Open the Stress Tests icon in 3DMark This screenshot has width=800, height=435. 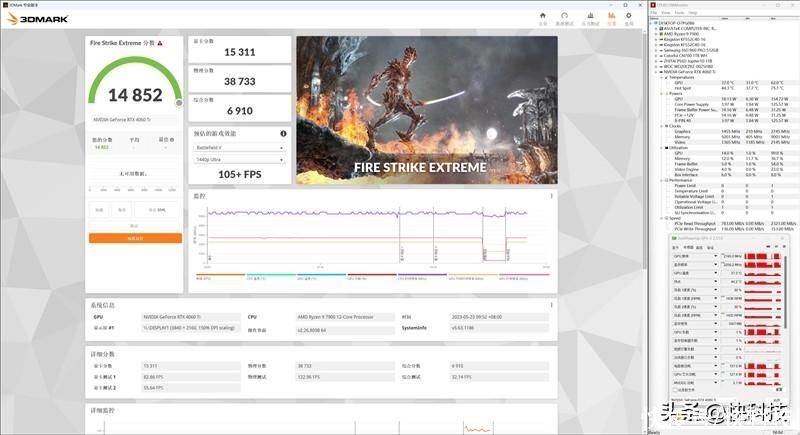point(590,16)
